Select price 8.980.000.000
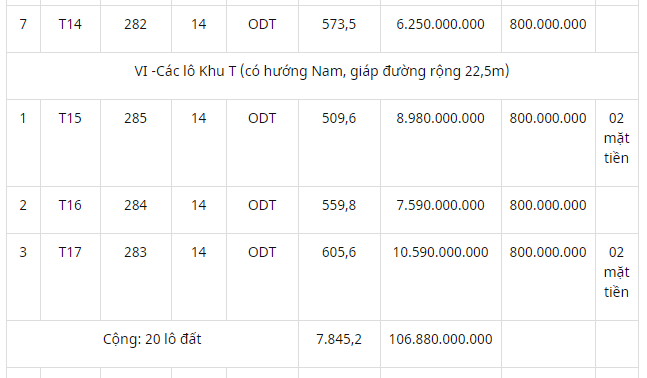Viewport: 647px width, 378px height. [440, 118]
